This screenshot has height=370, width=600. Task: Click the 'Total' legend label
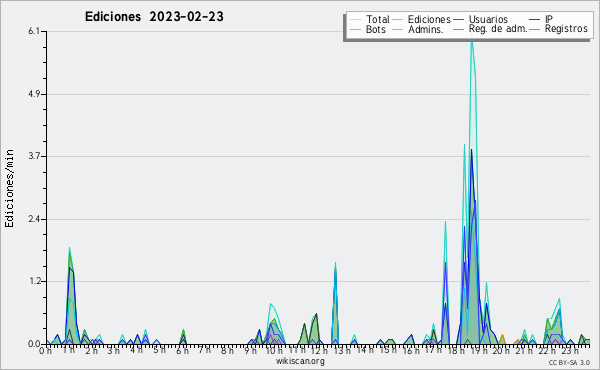378,19
